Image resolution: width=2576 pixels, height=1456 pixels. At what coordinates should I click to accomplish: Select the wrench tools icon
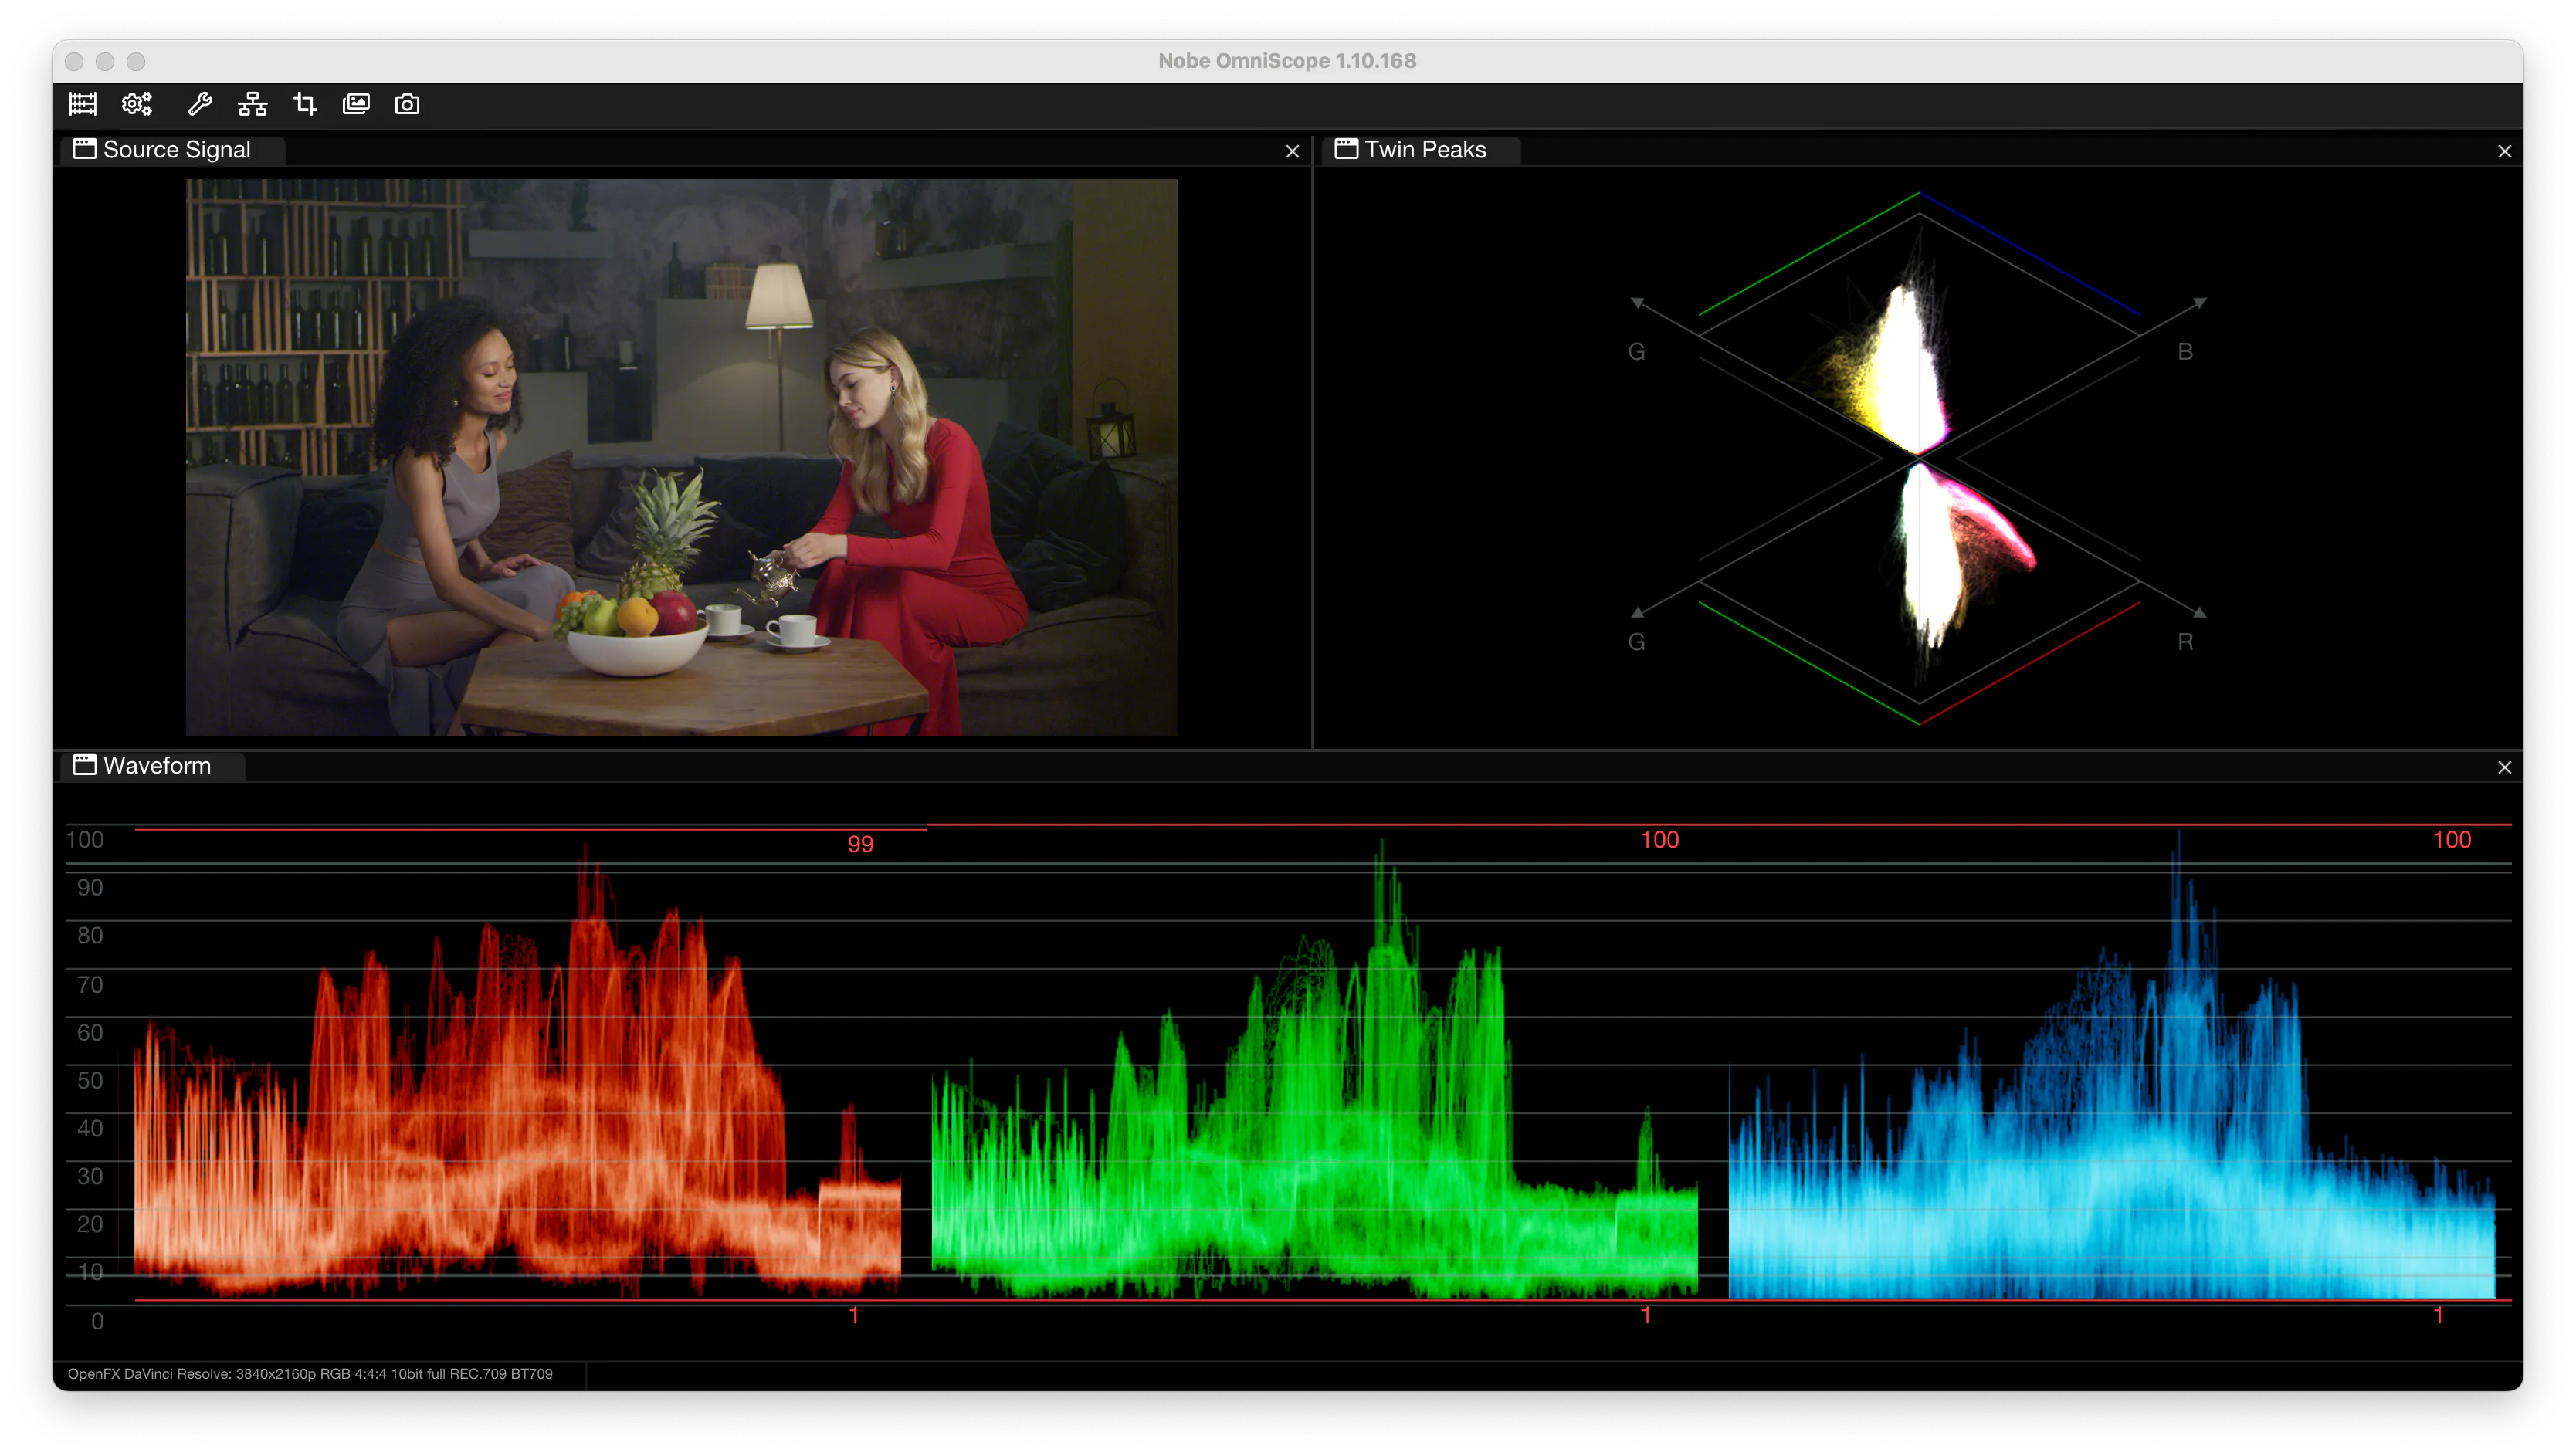click(200, 104)
